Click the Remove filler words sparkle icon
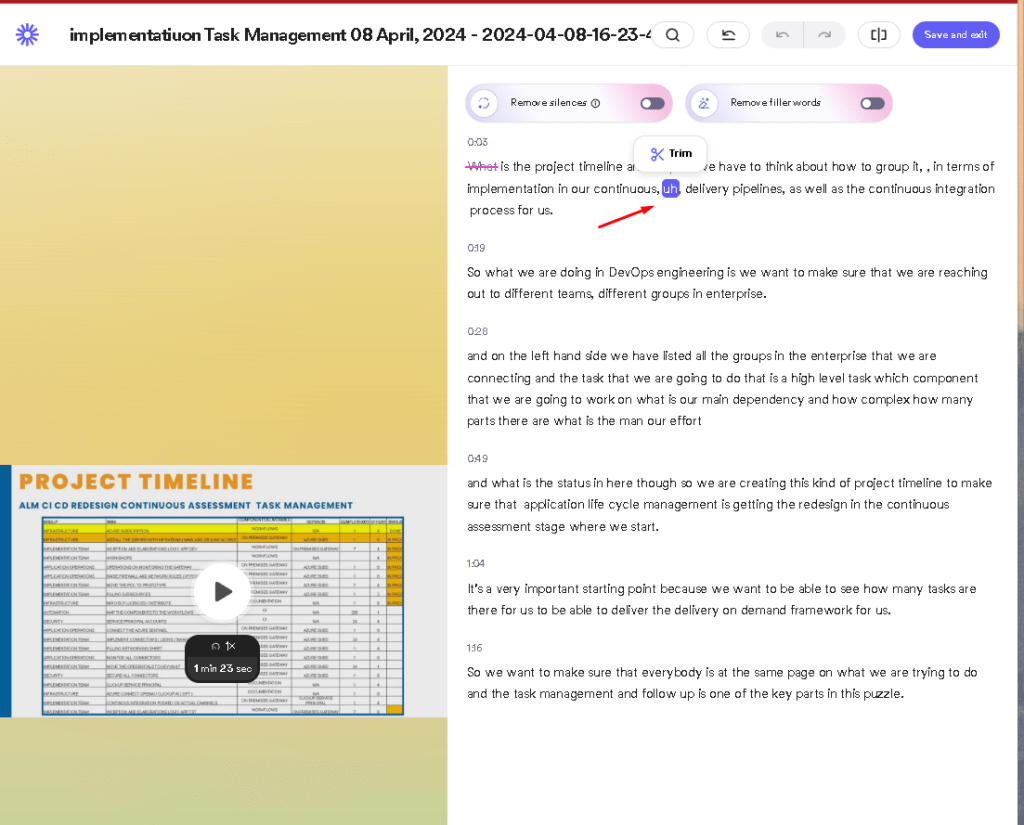Screen dimensions: 1024x825 click(x=704, y=103)
